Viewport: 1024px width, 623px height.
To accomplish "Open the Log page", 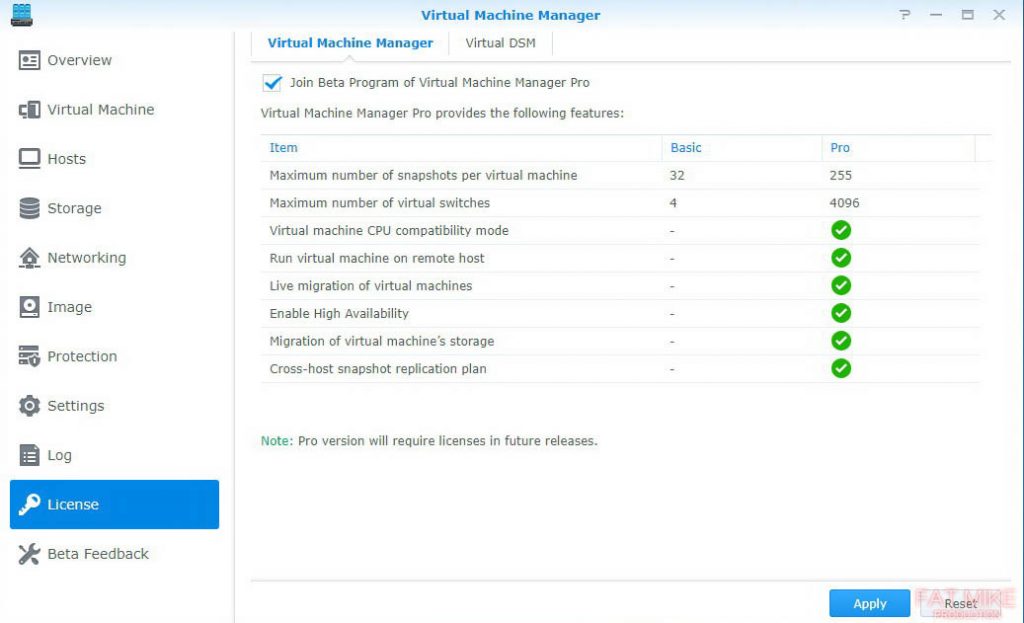I will [x=114, y=455].
